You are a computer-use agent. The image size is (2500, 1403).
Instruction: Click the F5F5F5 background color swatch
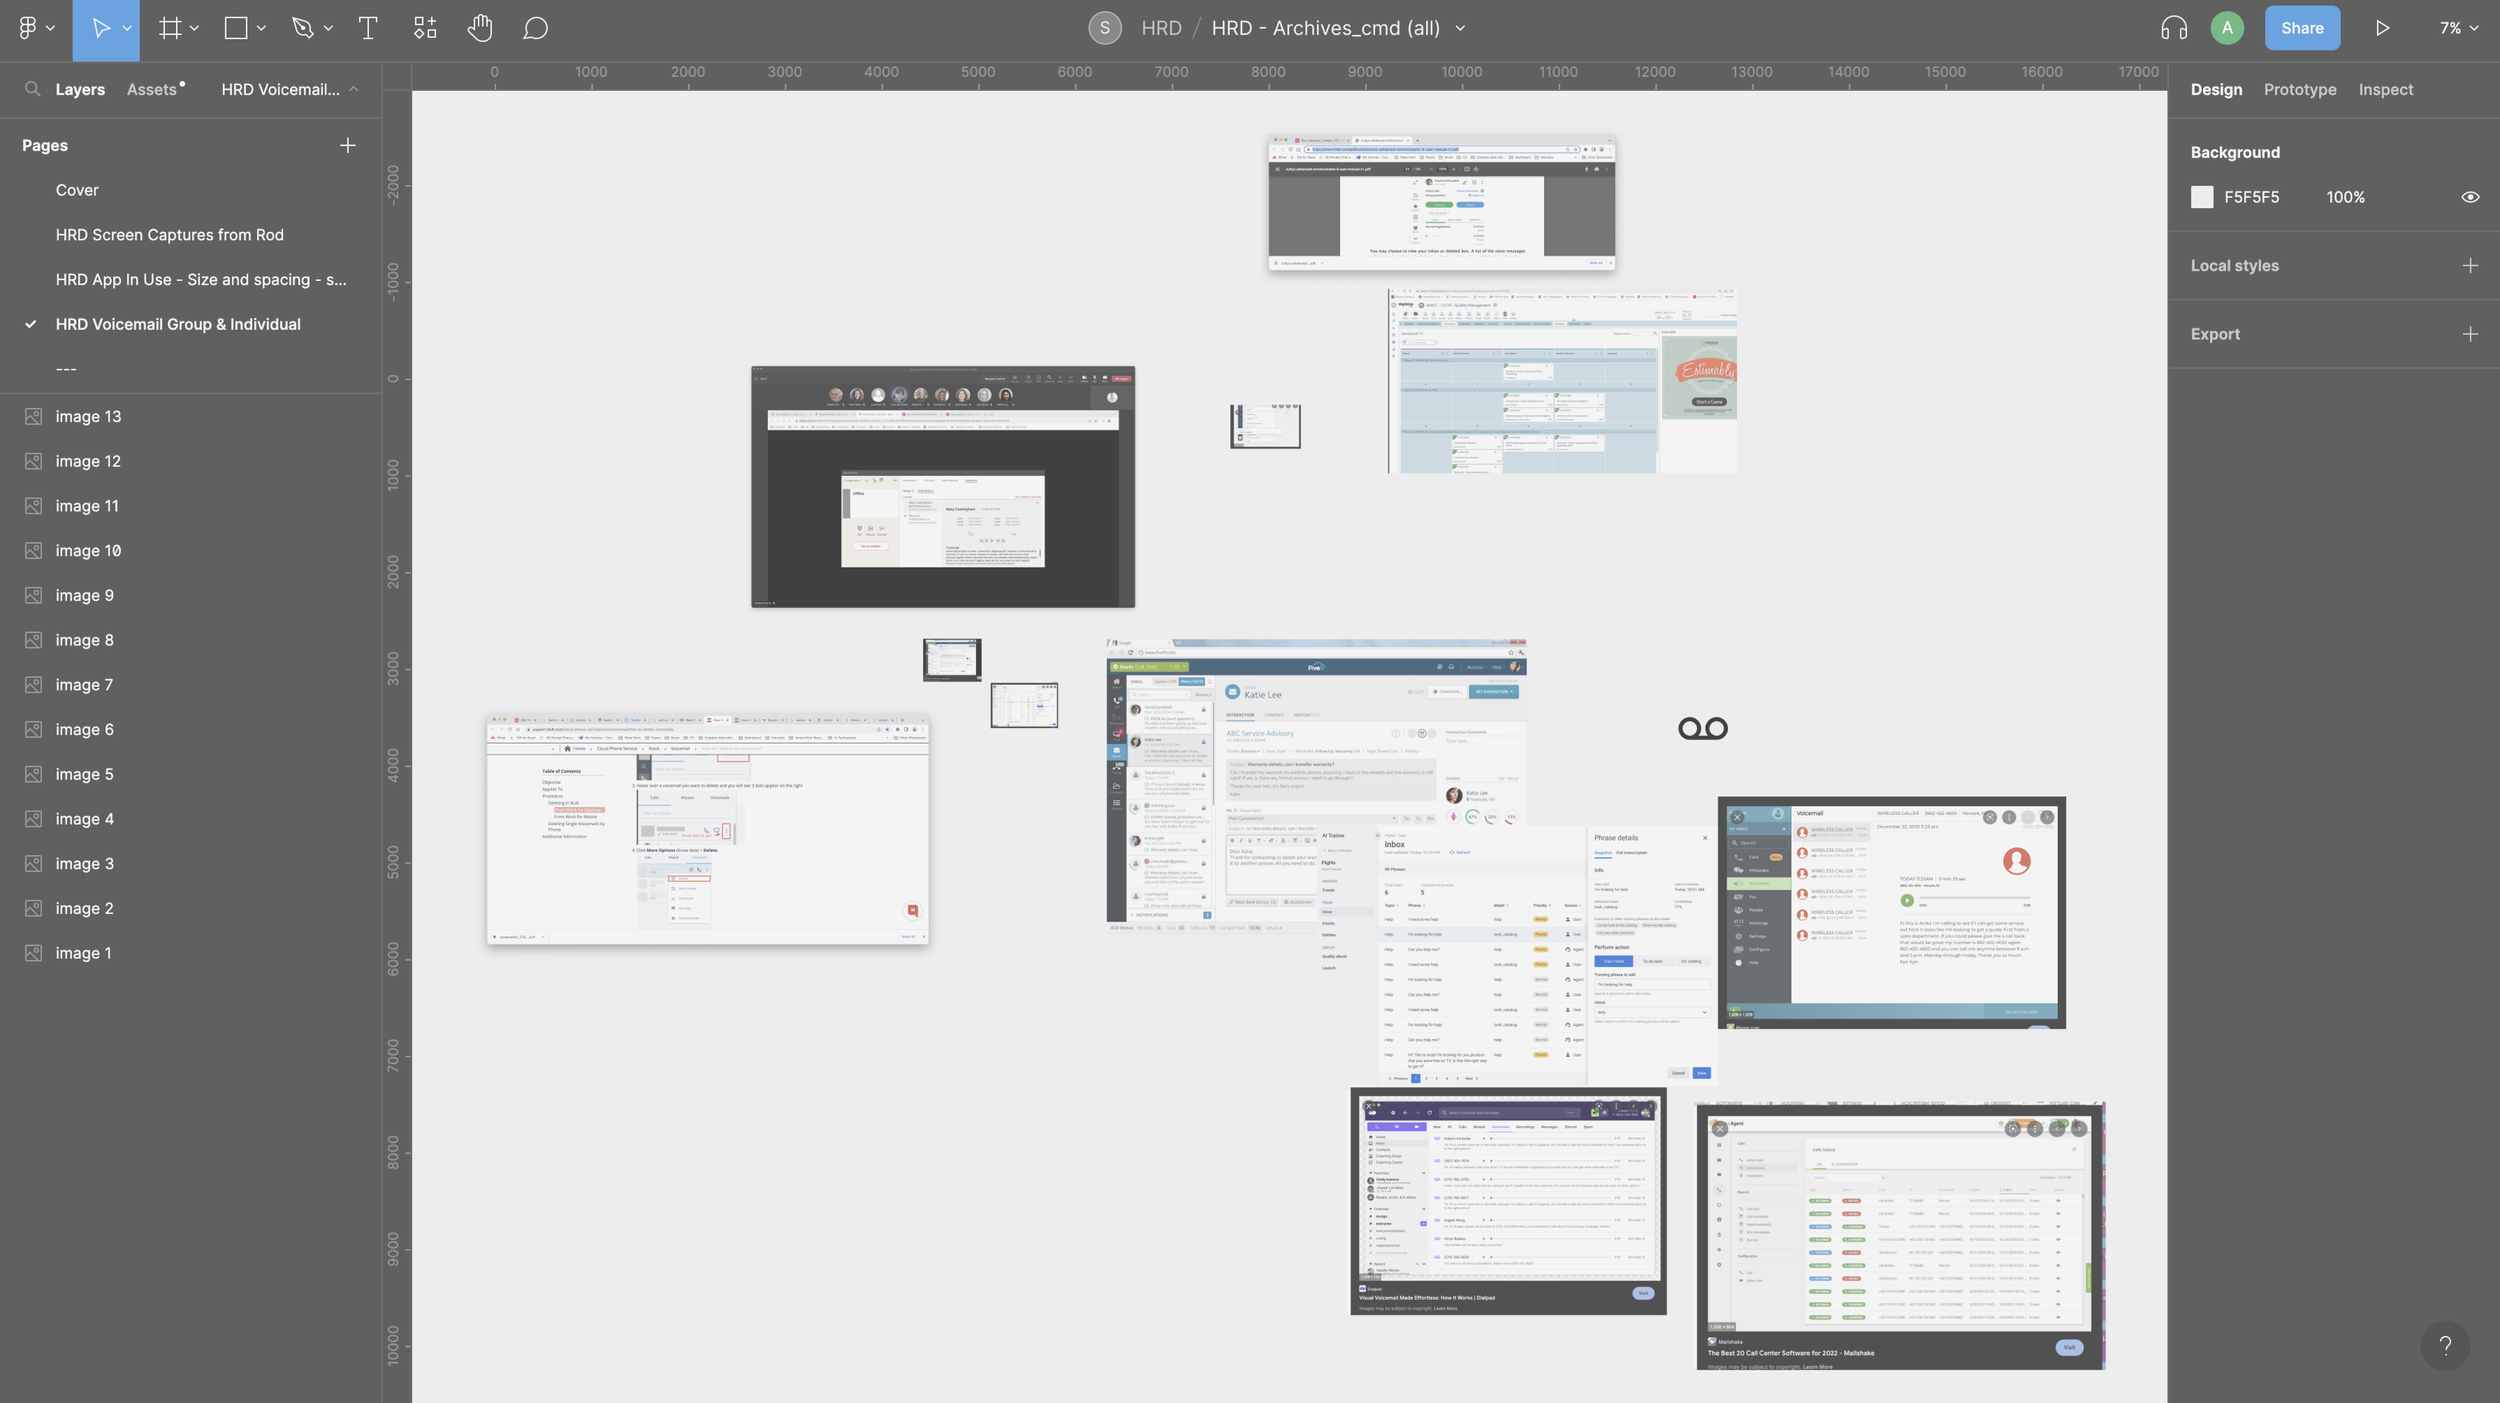tap(2201, 197)
